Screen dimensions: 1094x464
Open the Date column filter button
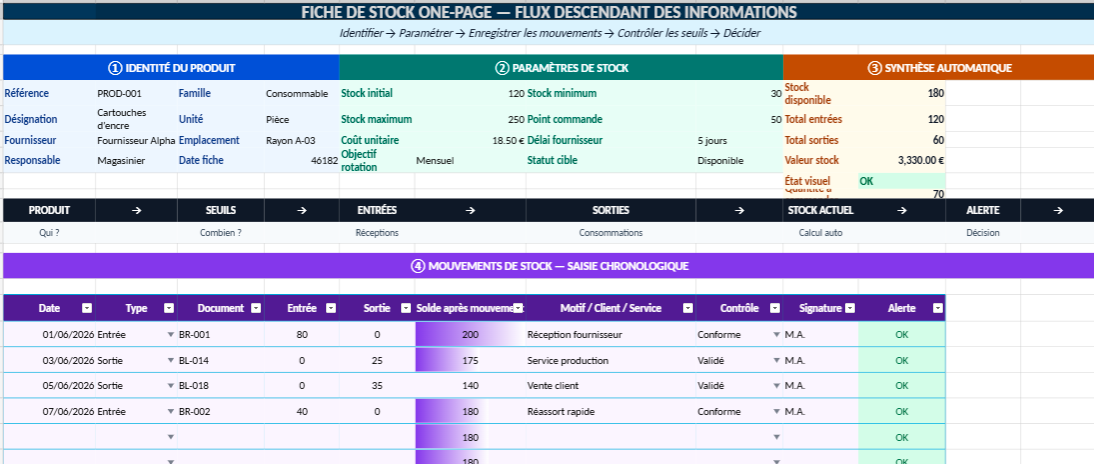coord(87,308)
